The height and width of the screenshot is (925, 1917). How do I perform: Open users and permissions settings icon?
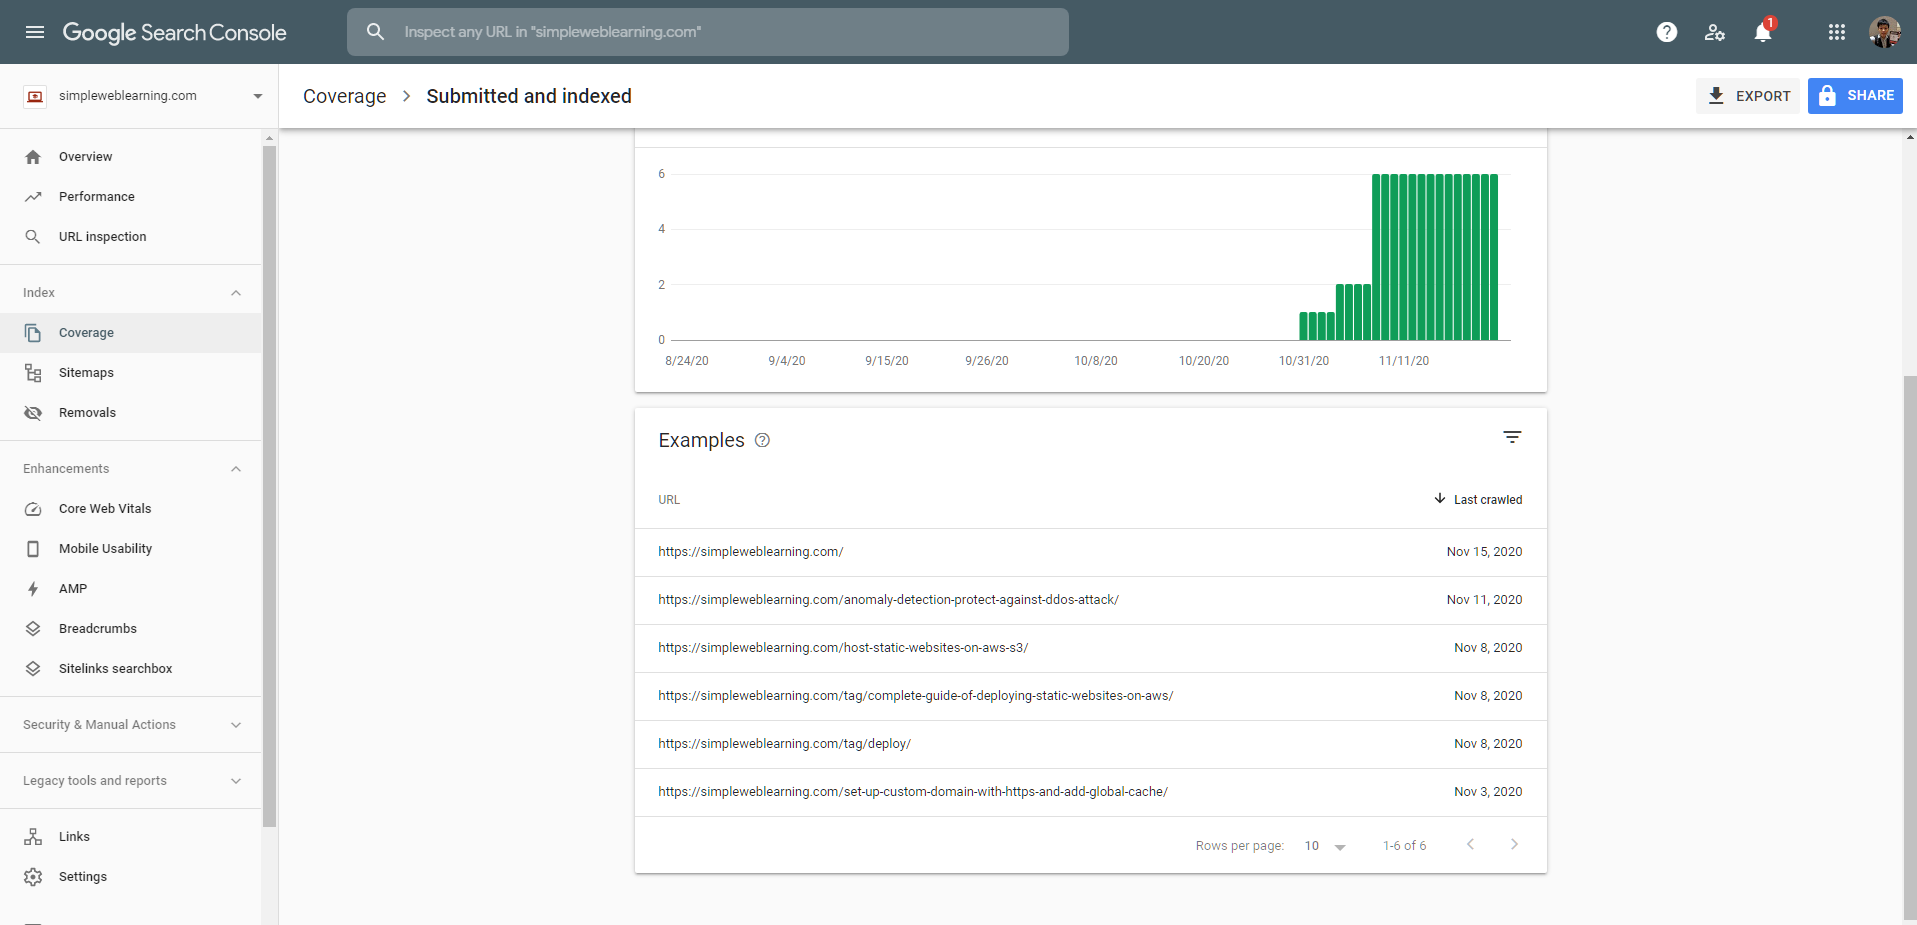[x=1715, y=32]
